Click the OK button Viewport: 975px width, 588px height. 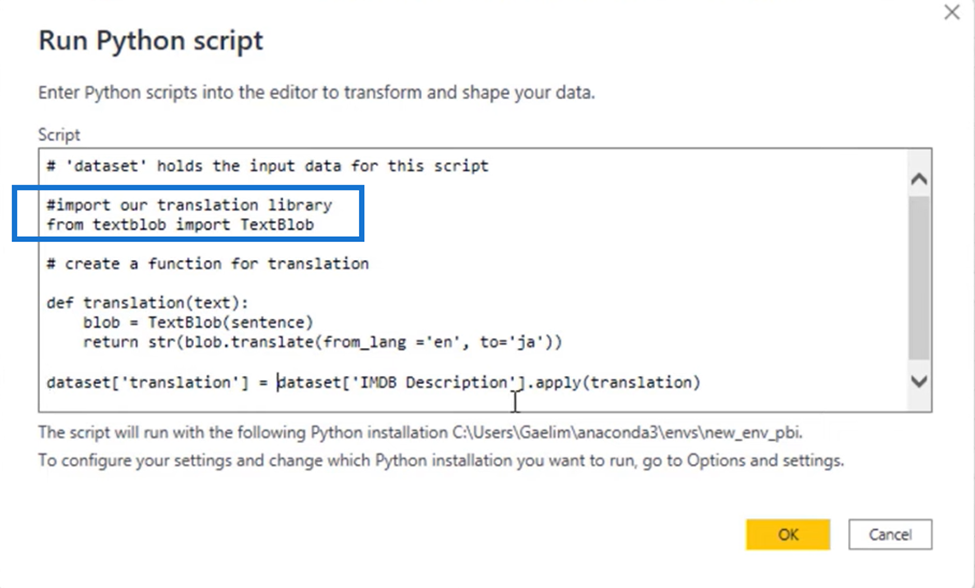788,535
